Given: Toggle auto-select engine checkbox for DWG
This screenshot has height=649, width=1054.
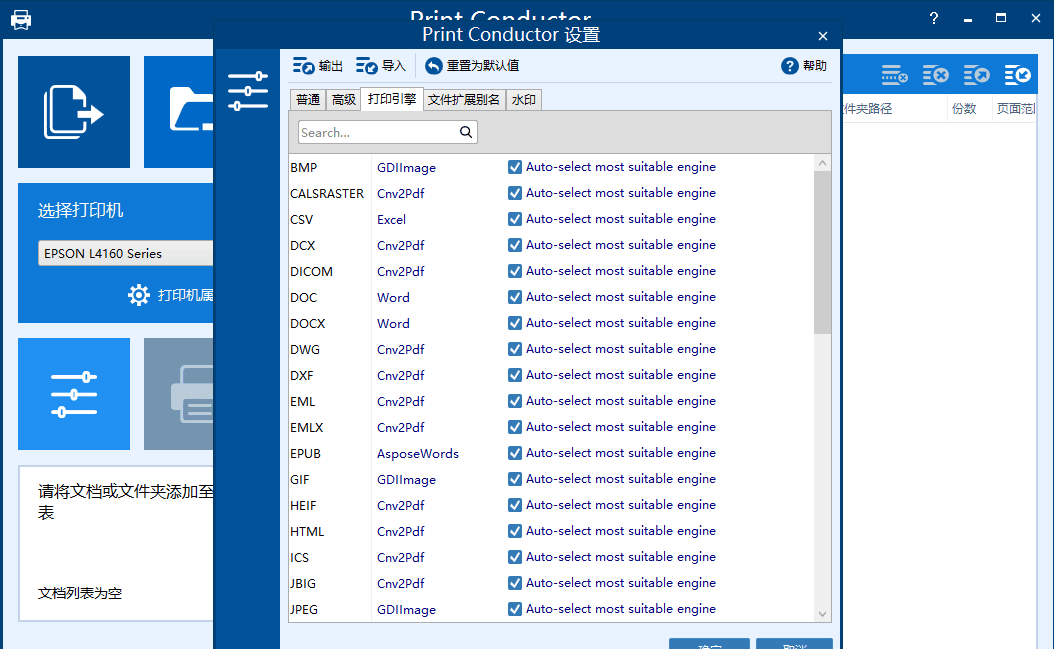Looking at the screenshot, I should pos(515,349).
